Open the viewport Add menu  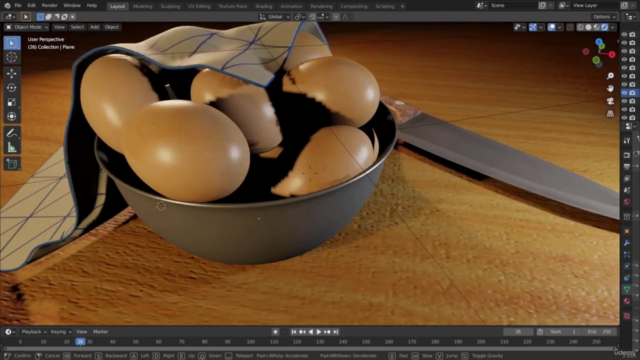coord(94,27)
